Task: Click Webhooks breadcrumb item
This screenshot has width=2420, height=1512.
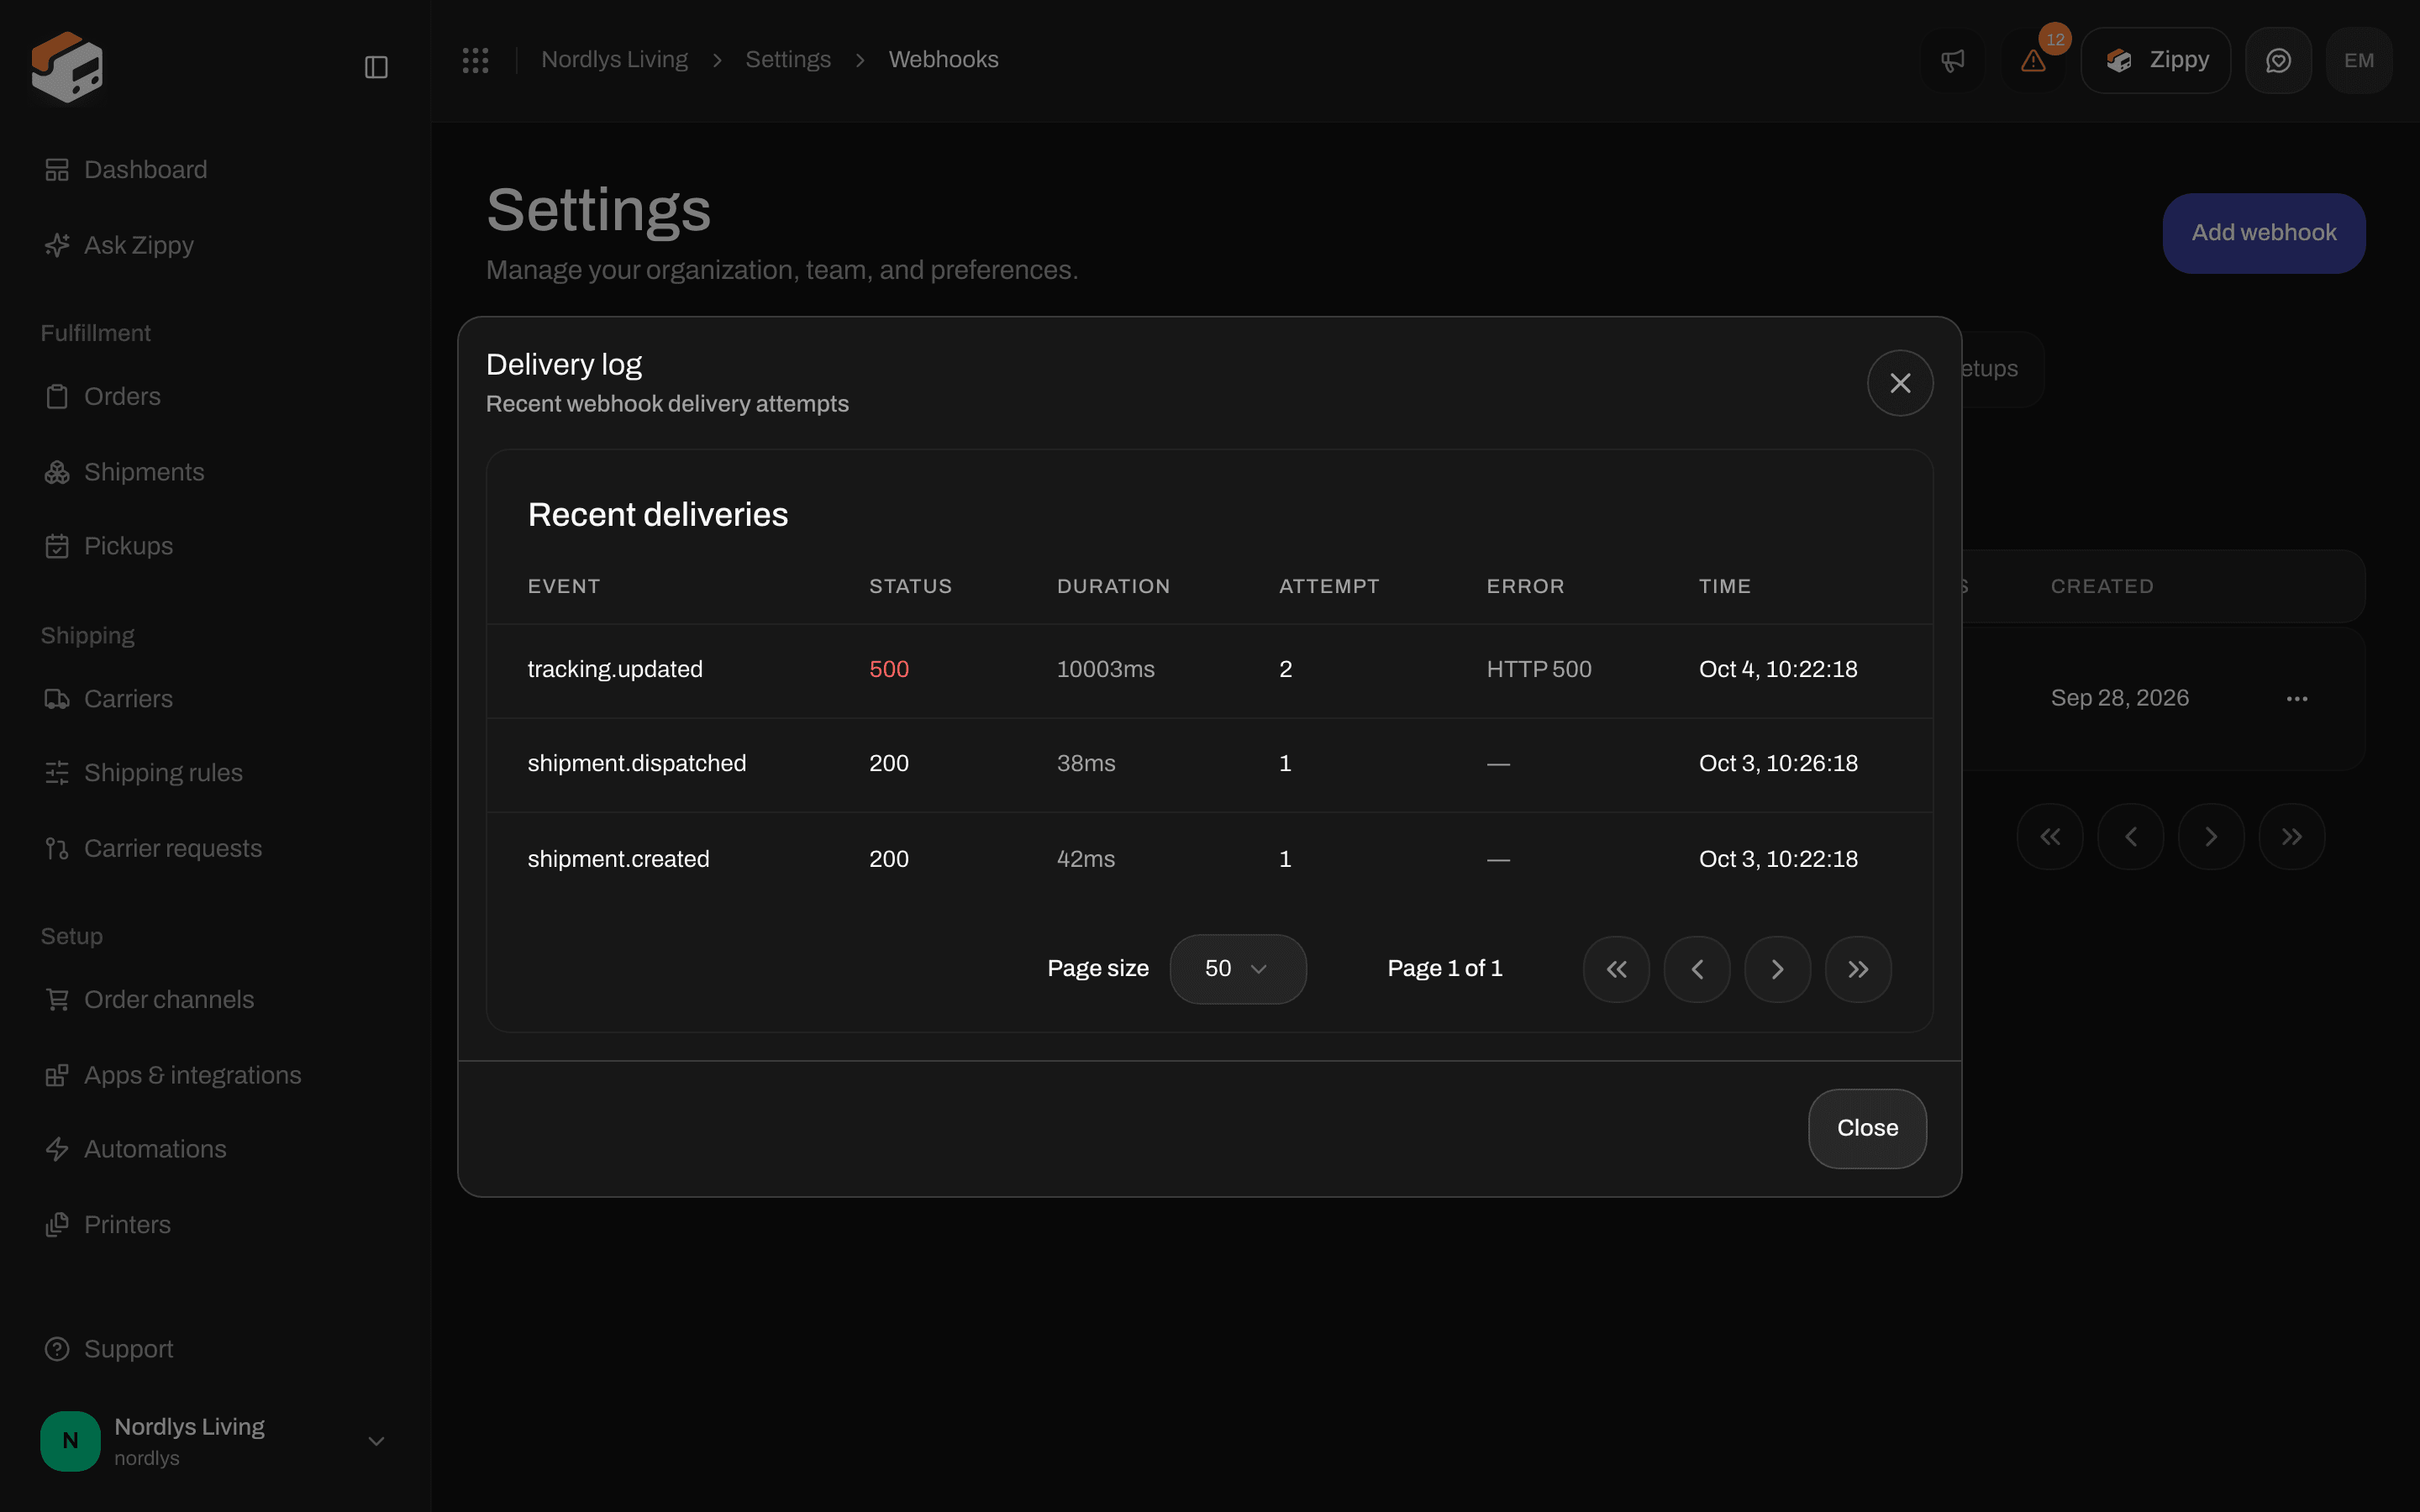Action: click(x=943, y=60)
